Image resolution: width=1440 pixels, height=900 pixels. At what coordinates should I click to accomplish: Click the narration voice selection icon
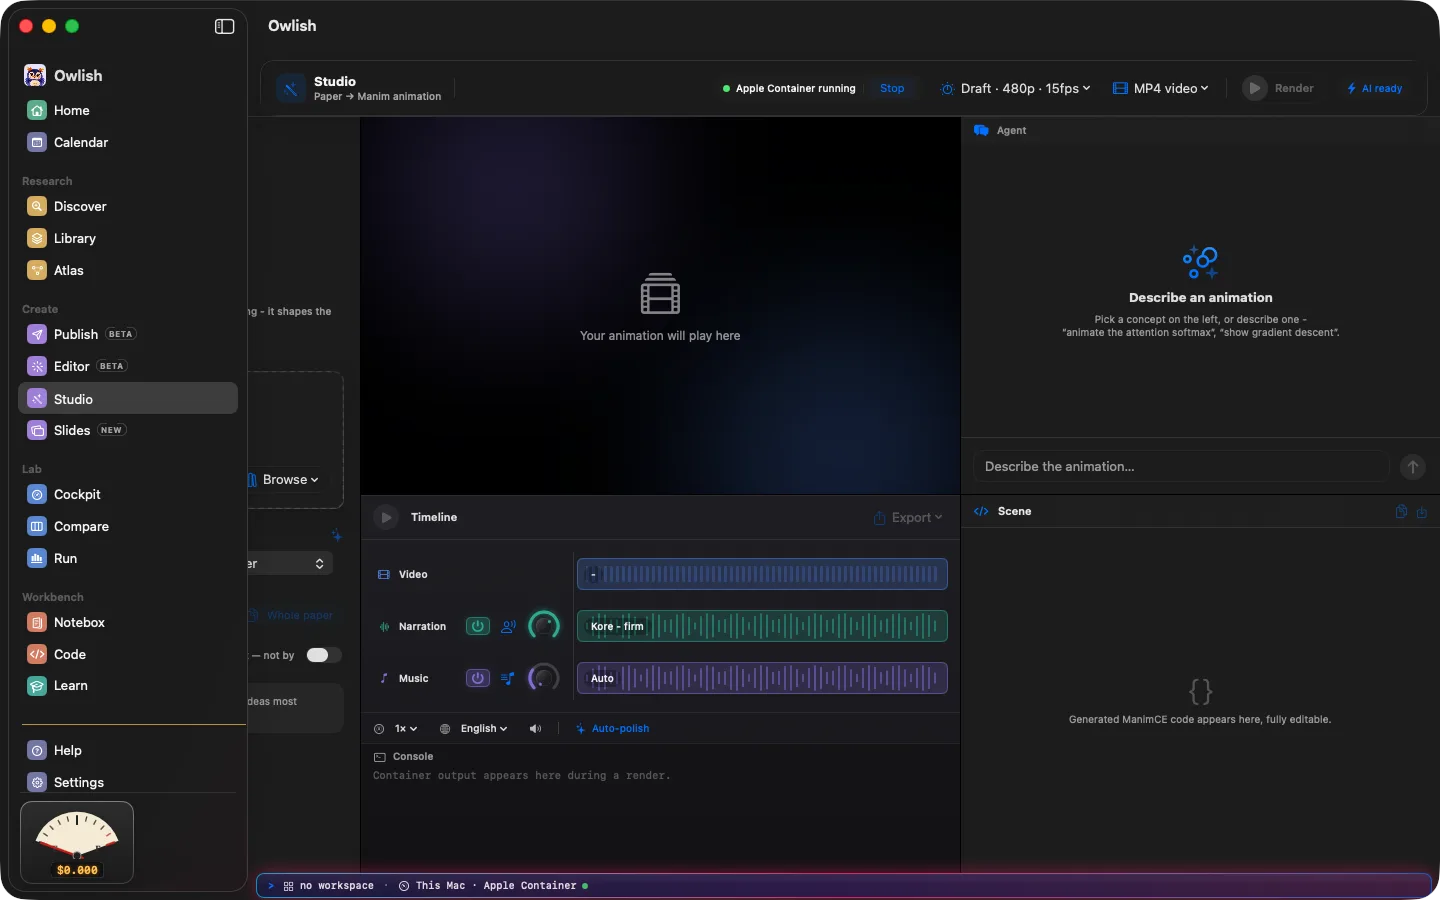pyautogui.click(x=509, y=626)
